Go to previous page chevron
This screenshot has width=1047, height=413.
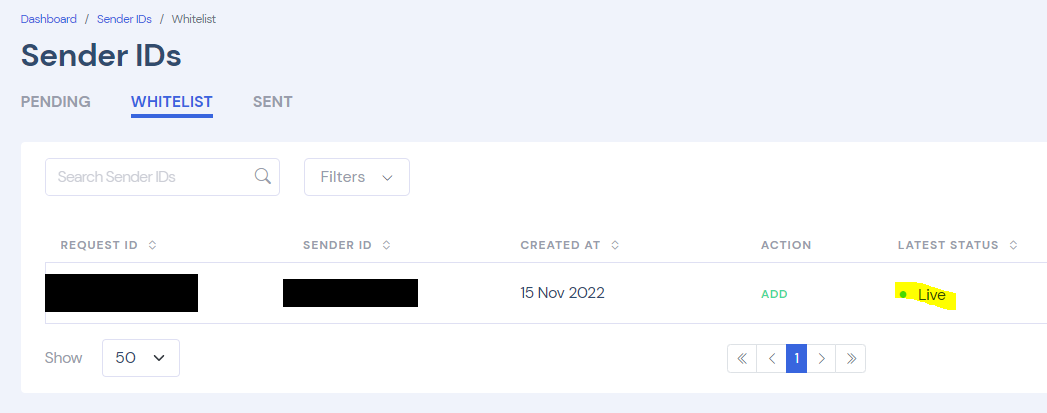click(771, 358)
